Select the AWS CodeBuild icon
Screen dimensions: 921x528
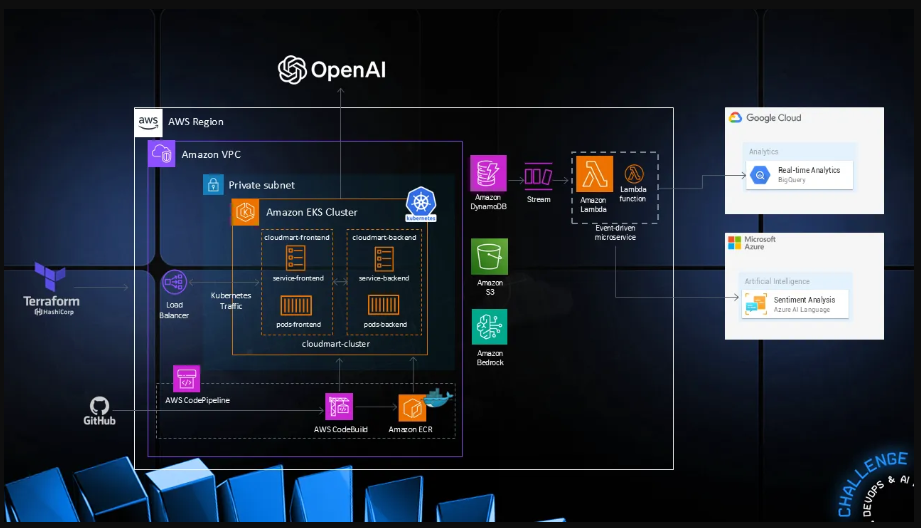(339, 406)
